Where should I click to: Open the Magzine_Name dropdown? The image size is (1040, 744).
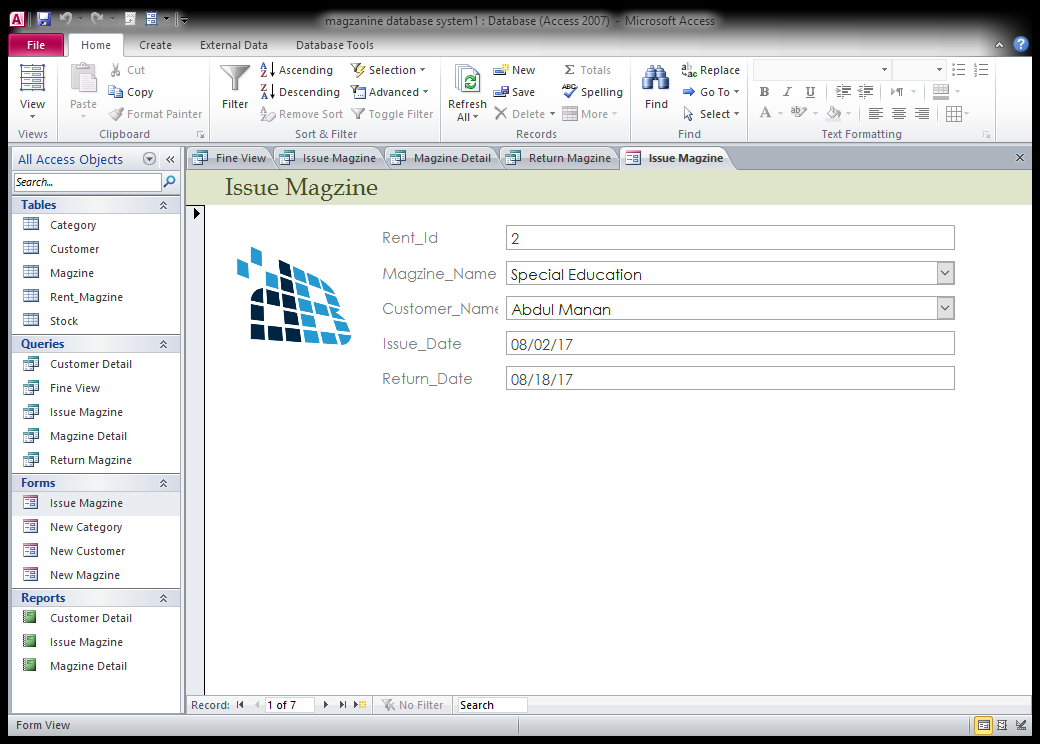click(x=944, y=272)
